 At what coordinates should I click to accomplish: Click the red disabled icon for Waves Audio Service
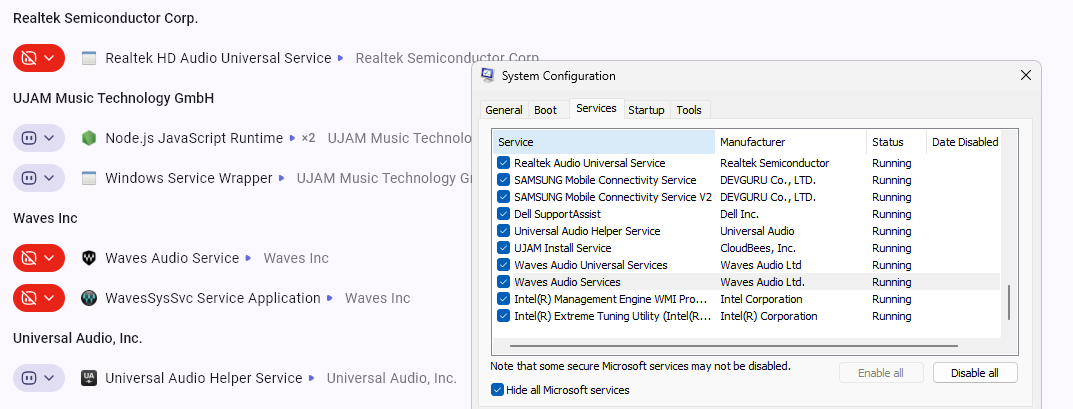click(x=29, y=258)
